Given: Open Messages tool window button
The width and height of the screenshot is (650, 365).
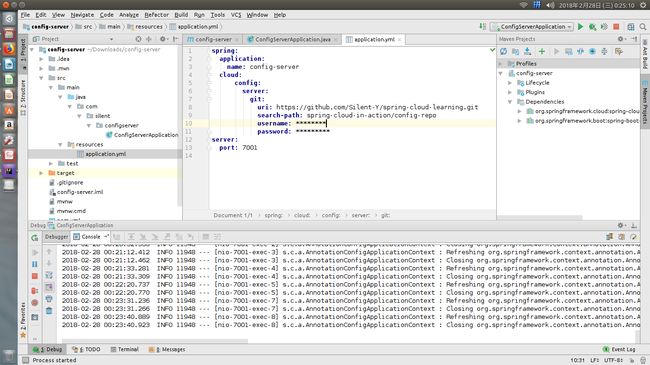Looking at the screenshot, I should click(167, 349).
